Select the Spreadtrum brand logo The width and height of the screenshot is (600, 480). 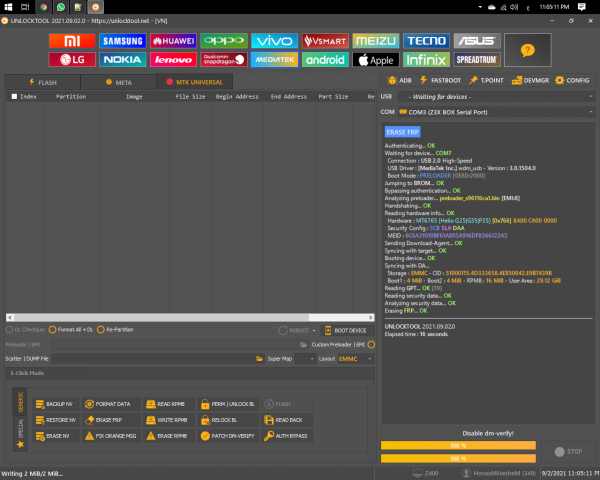[x=477, y=59]
